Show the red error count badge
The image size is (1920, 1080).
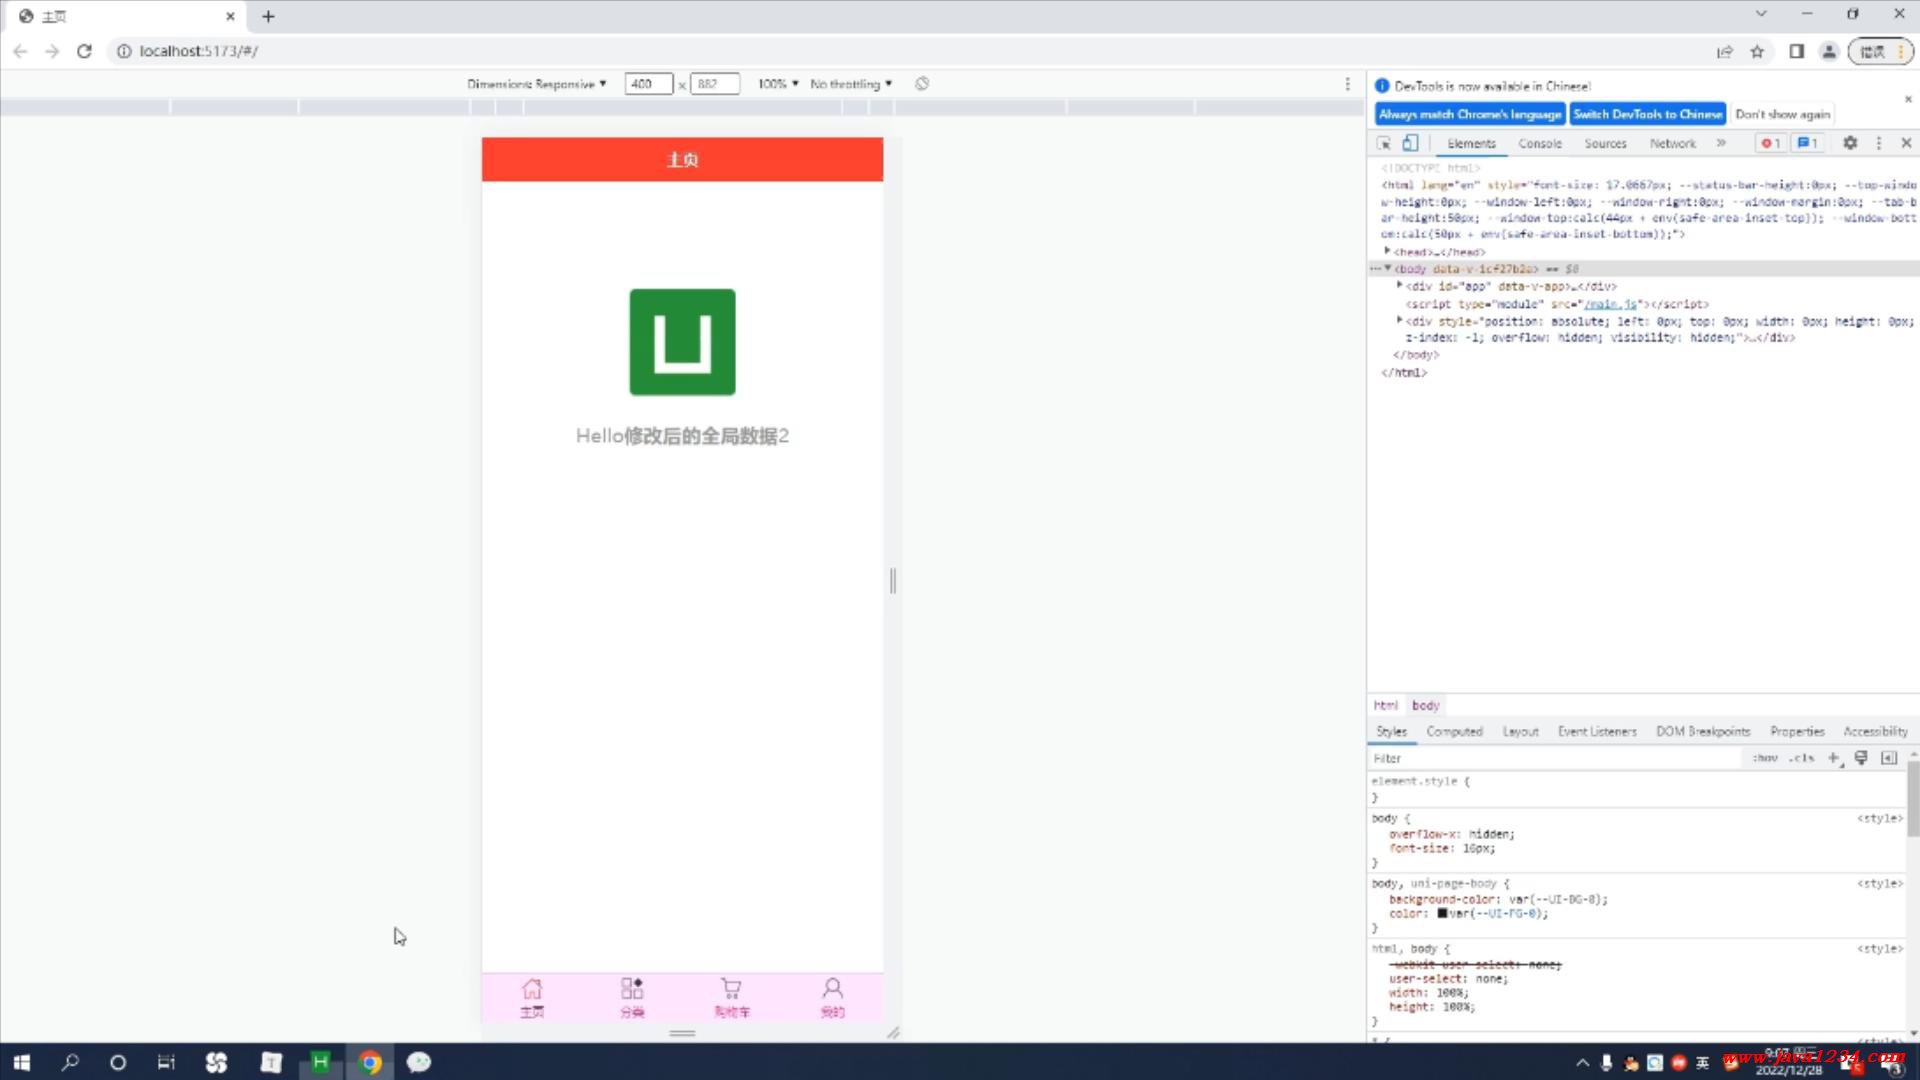coord(1771,143)
